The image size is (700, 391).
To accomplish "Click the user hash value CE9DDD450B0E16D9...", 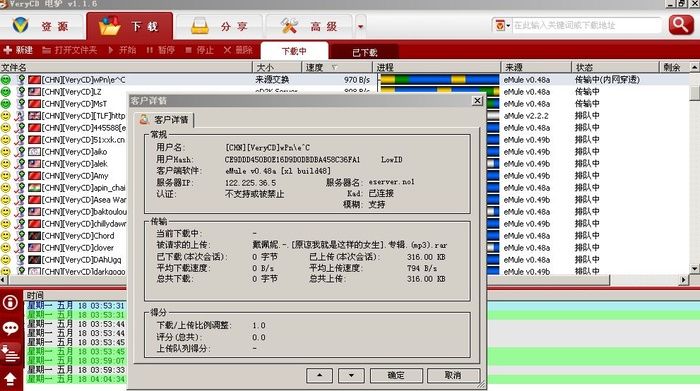I will point(292,159).
